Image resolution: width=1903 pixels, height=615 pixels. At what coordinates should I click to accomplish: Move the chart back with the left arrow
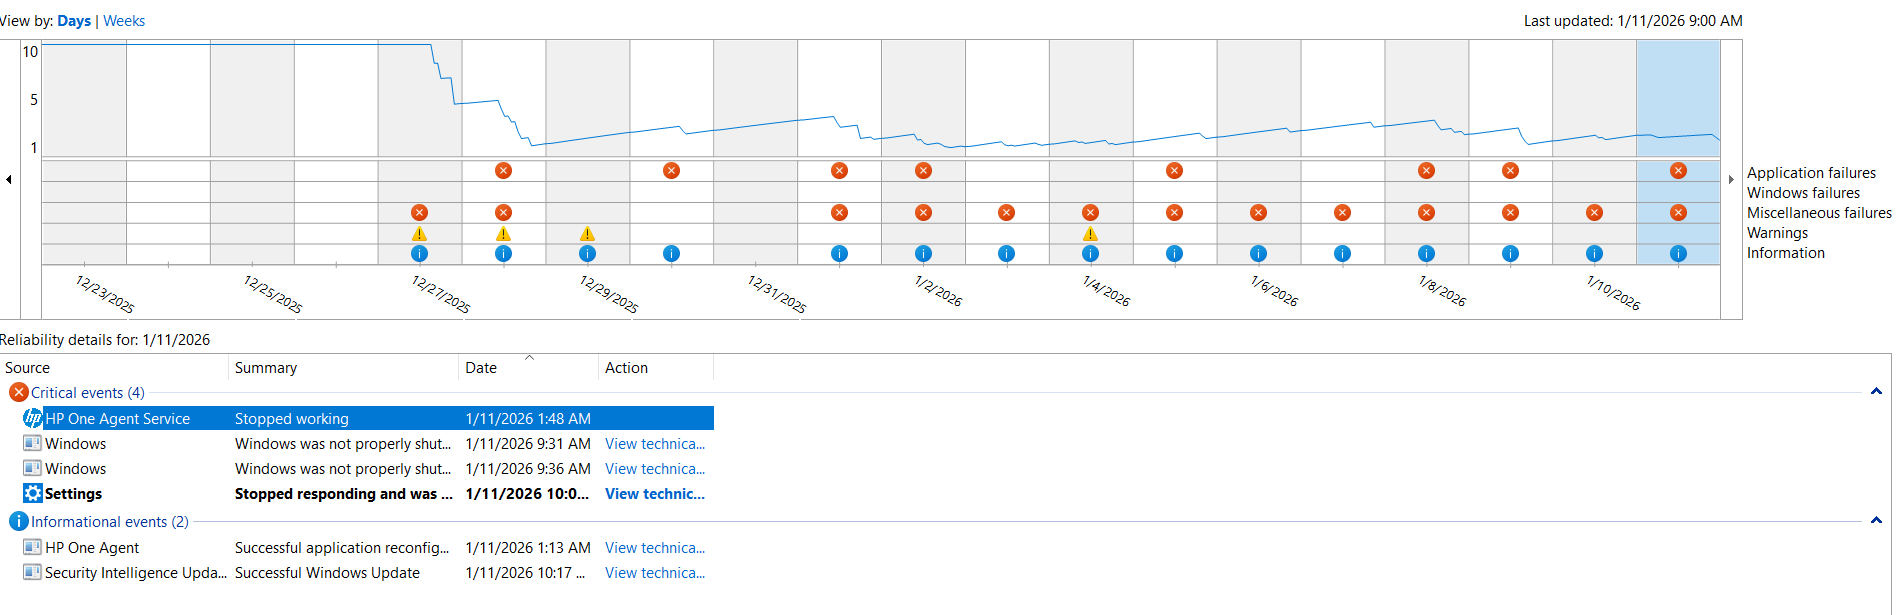tap(9, 180)
